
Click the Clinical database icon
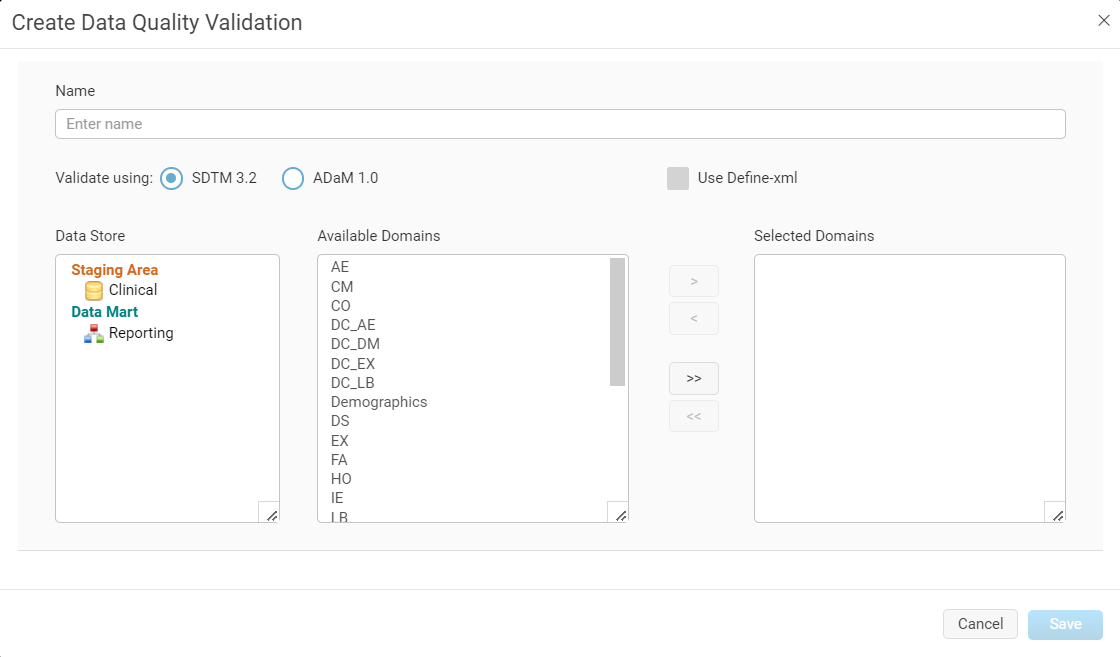coord(94,291)
